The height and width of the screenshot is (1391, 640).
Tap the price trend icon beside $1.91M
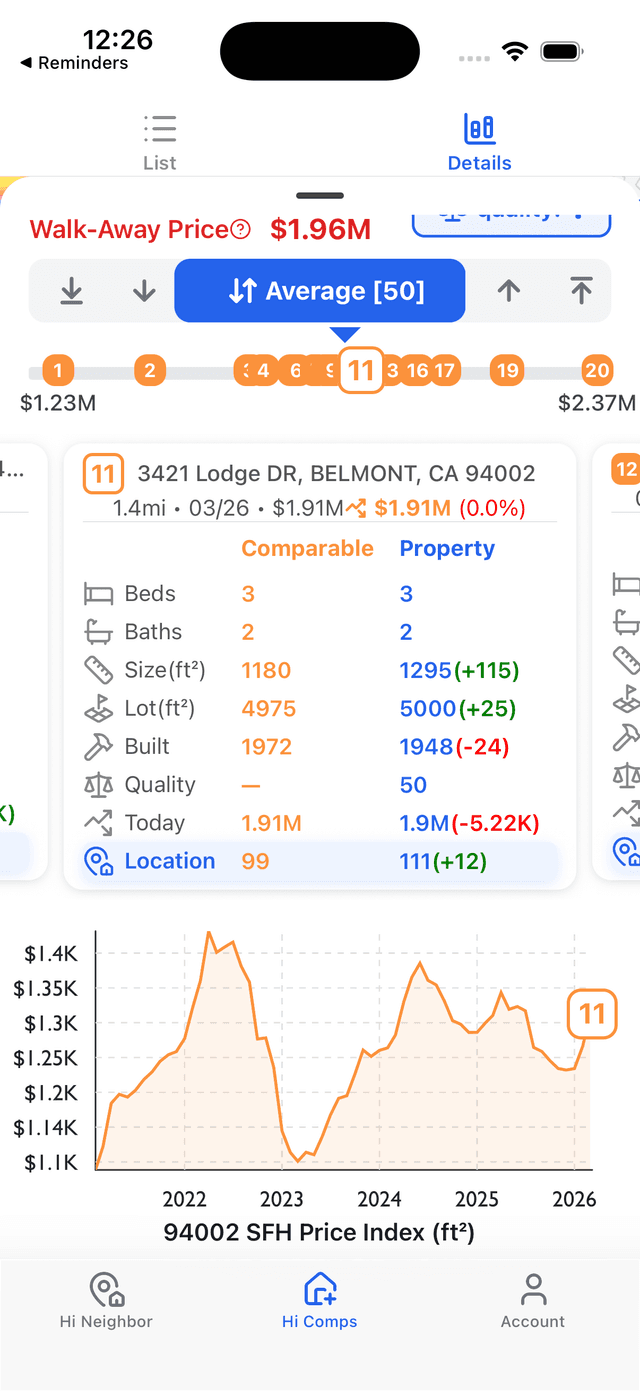click(x=358, y=509)
